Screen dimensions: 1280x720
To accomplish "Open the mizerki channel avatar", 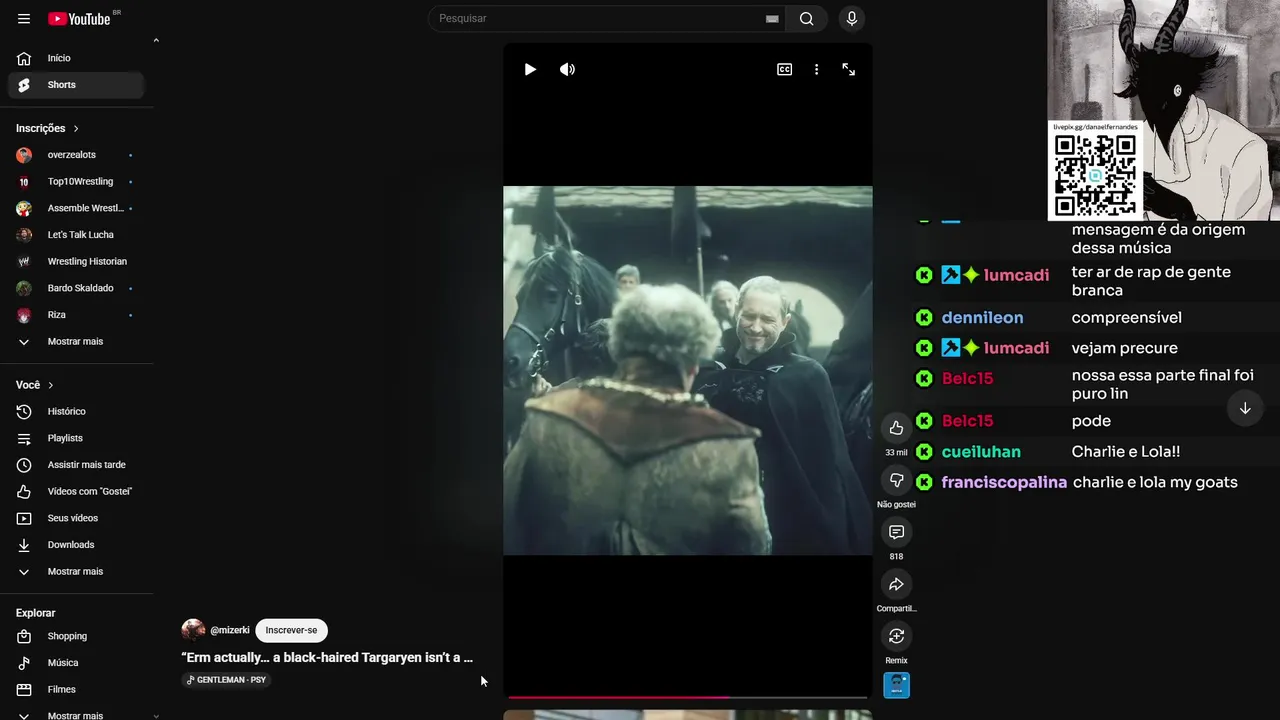I will [193, 630].
